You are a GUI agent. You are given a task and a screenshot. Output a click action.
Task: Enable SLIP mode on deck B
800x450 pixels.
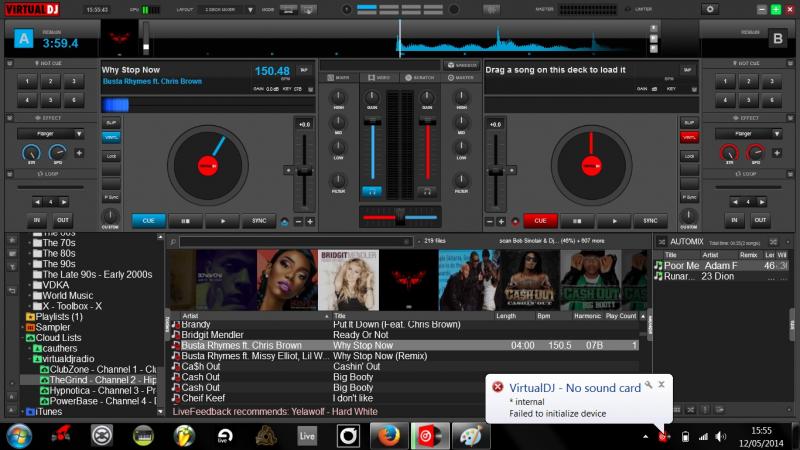[x=688, y=122]
